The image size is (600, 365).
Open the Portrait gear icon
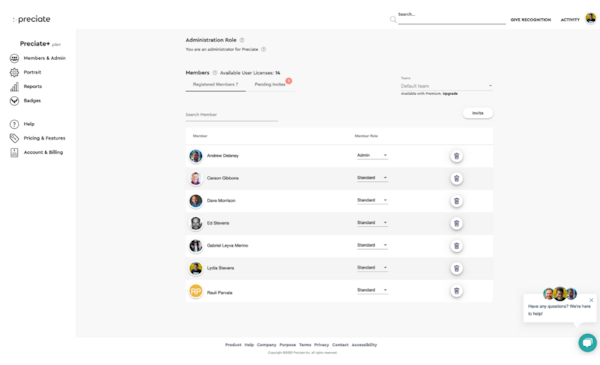[14, 72]
